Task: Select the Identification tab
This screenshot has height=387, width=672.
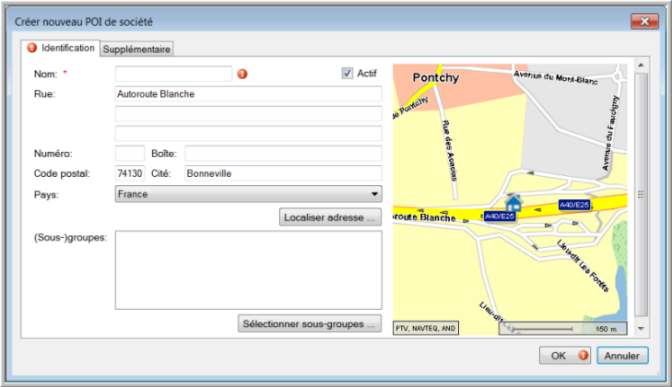Action: point(60,48)
